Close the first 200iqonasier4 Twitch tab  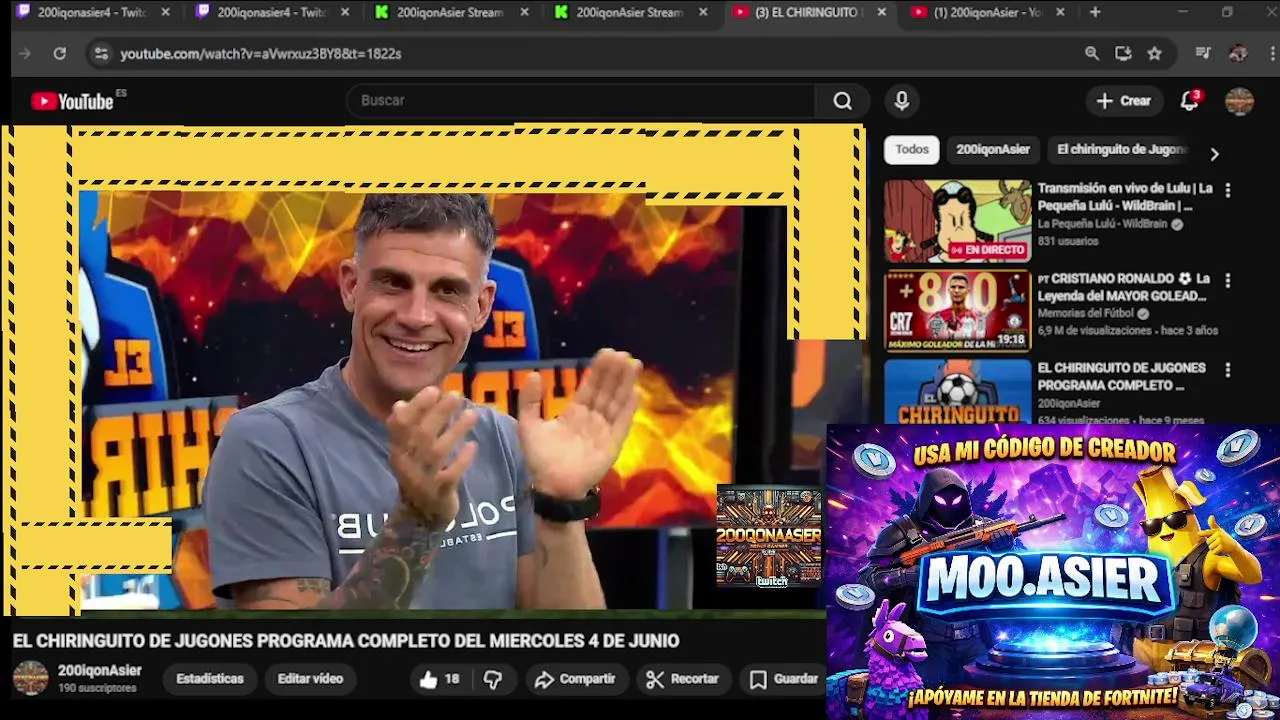tap(165, 13)
